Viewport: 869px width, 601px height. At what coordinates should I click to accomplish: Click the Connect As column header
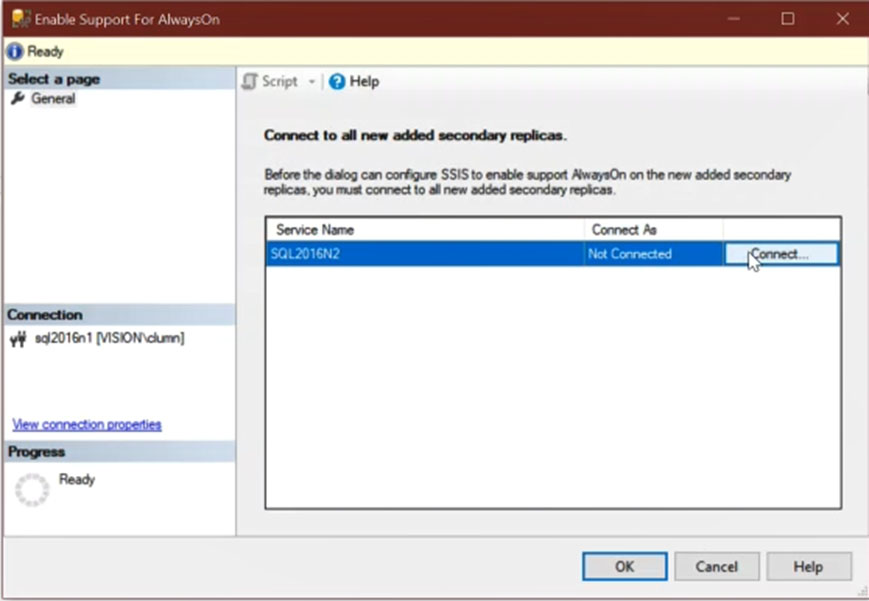point(653,230)
